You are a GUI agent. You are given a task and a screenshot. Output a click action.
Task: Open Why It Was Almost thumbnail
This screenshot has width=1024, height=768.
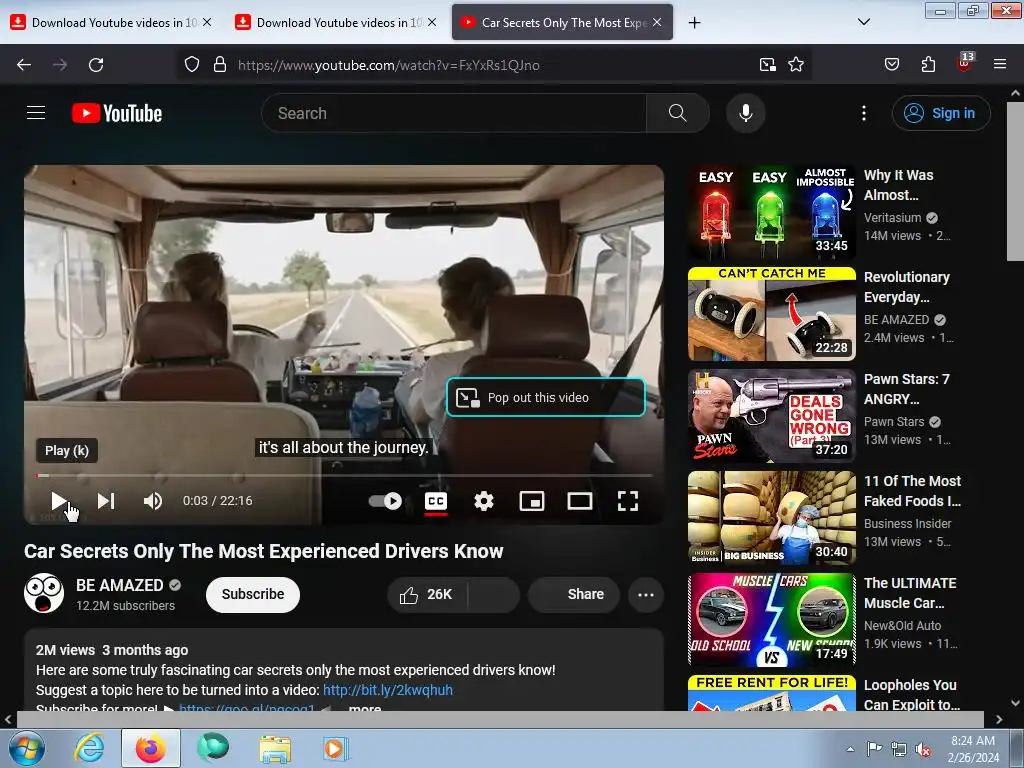coord(771,212)
